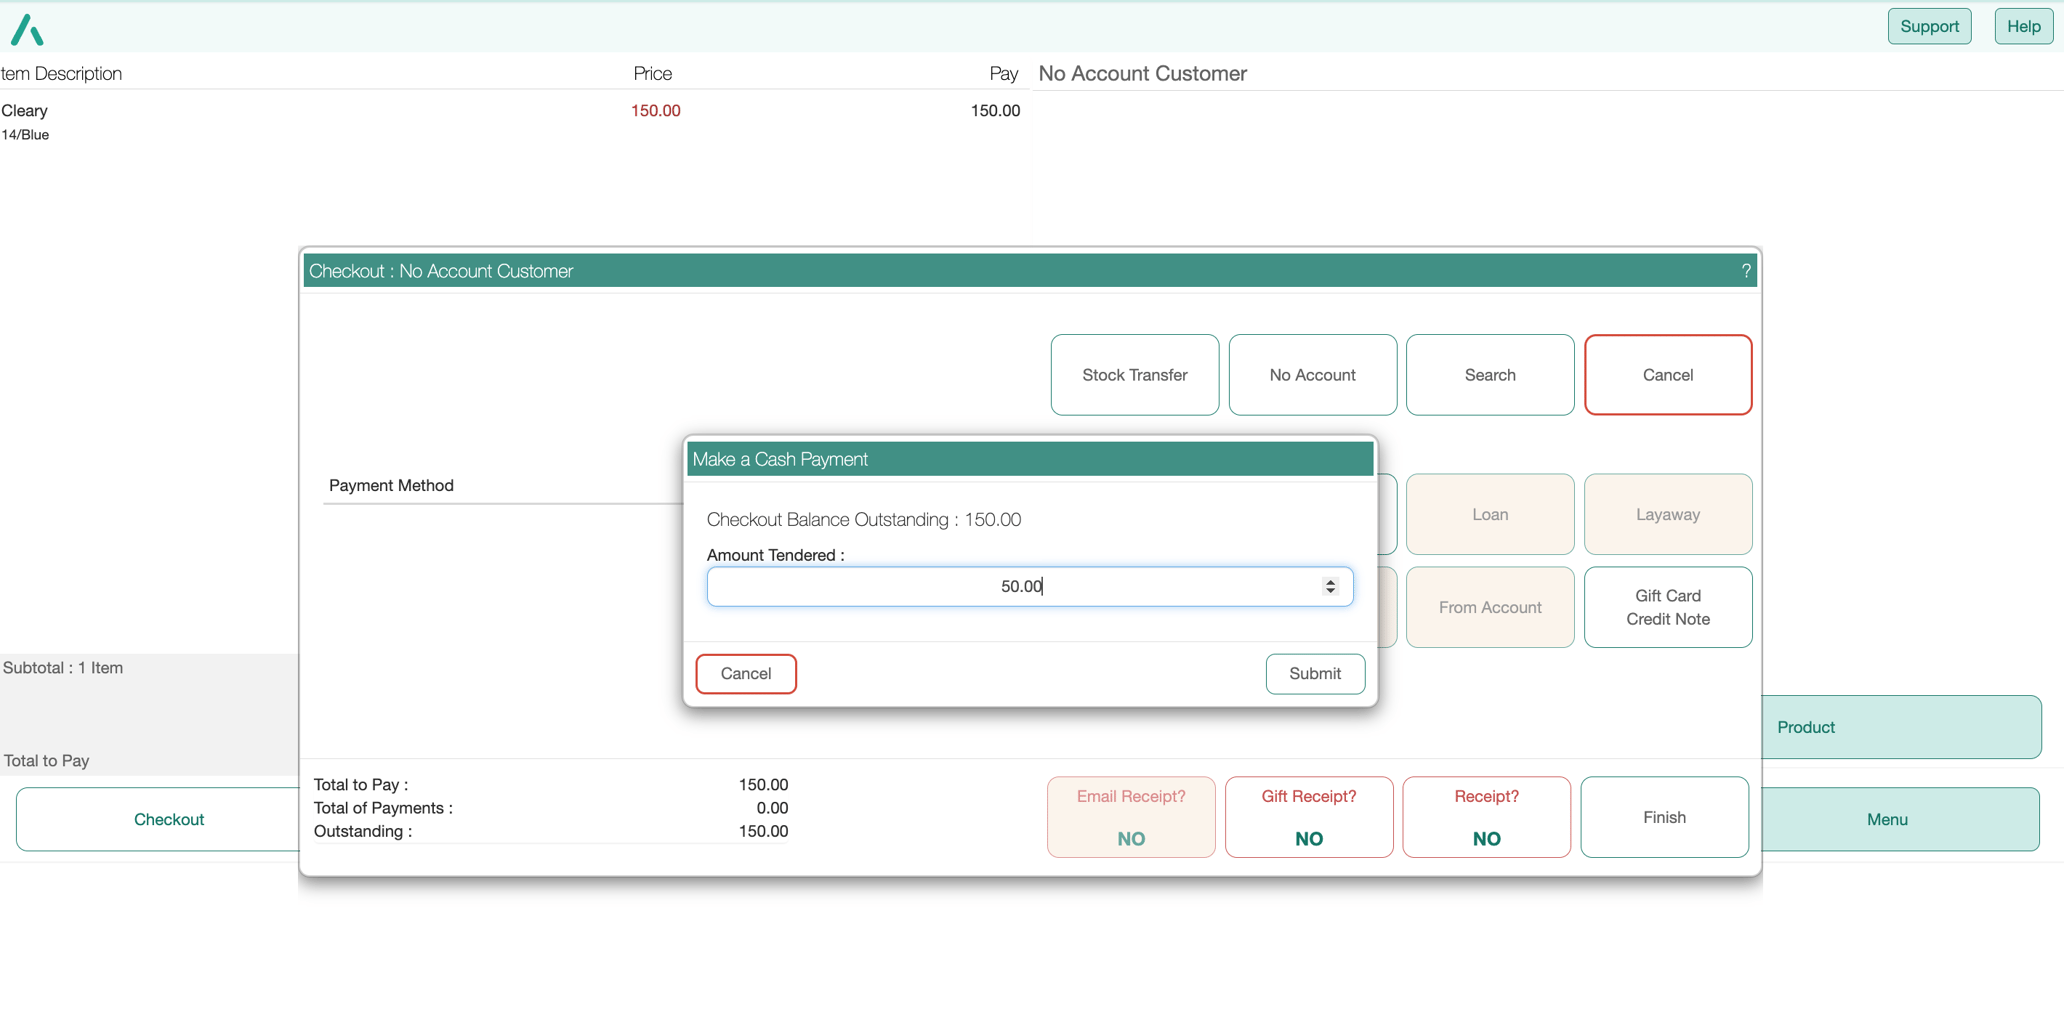Submit the cash payment

pyautogui.click(x=1314, y=673)
